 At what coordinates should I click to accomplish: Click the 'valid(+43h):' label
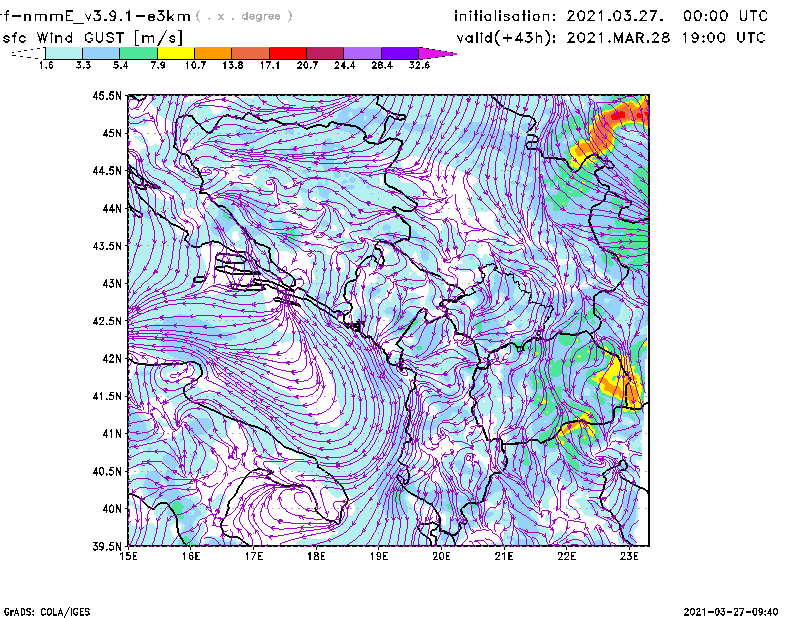(x=507, y=38)
